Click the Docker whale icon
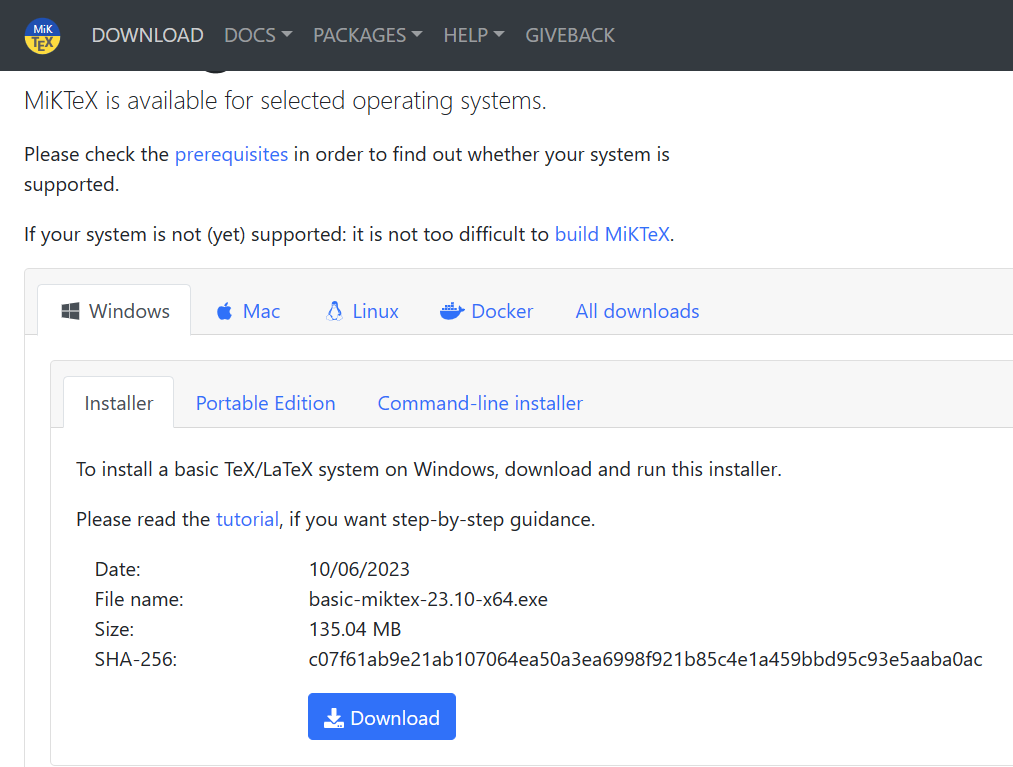Screen dimensions: 1013x767 pos(452,311)
